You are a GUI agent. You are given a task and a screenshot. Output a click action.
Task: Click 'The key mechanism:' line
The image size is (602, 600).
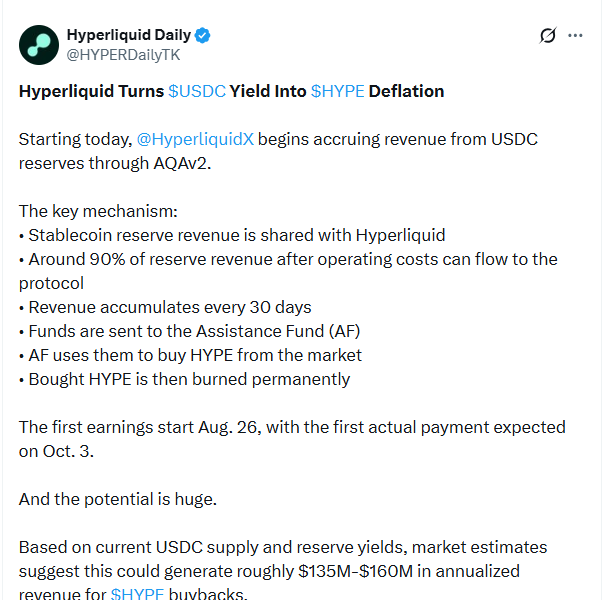coord(98,211)
